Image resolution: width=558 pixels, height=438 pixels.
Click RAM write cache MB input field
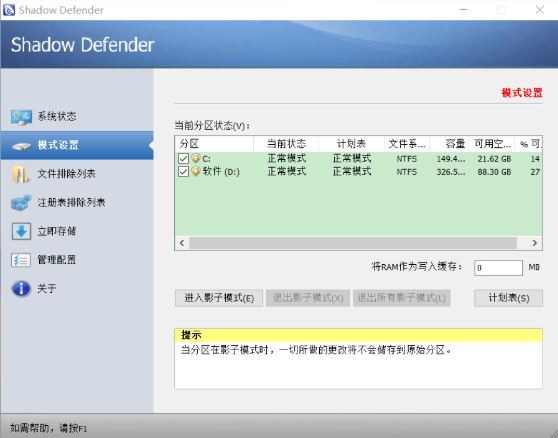[x=498, y=268]
